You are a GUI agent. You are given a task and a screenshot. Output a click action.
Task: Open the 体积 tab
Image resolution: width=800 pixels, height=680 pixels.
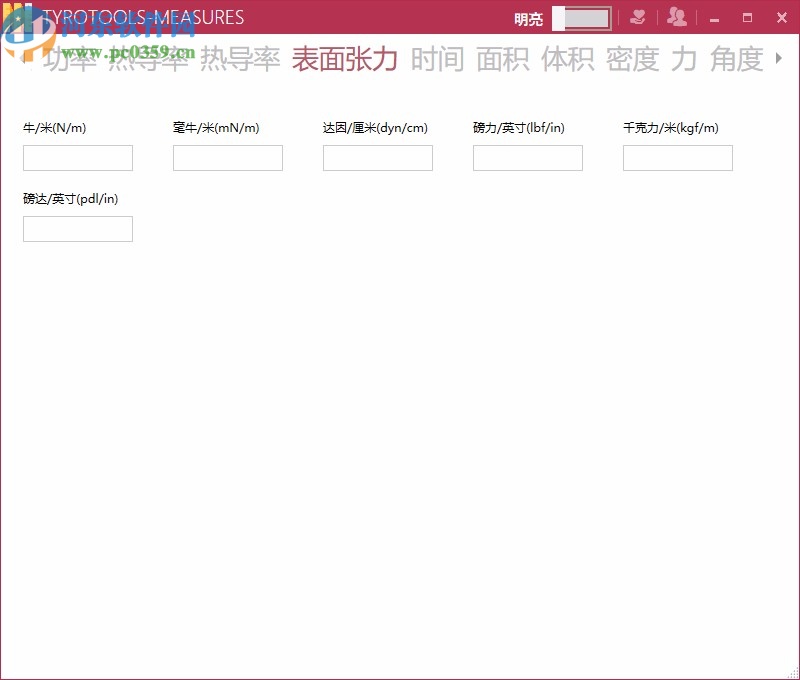point(567,59)
